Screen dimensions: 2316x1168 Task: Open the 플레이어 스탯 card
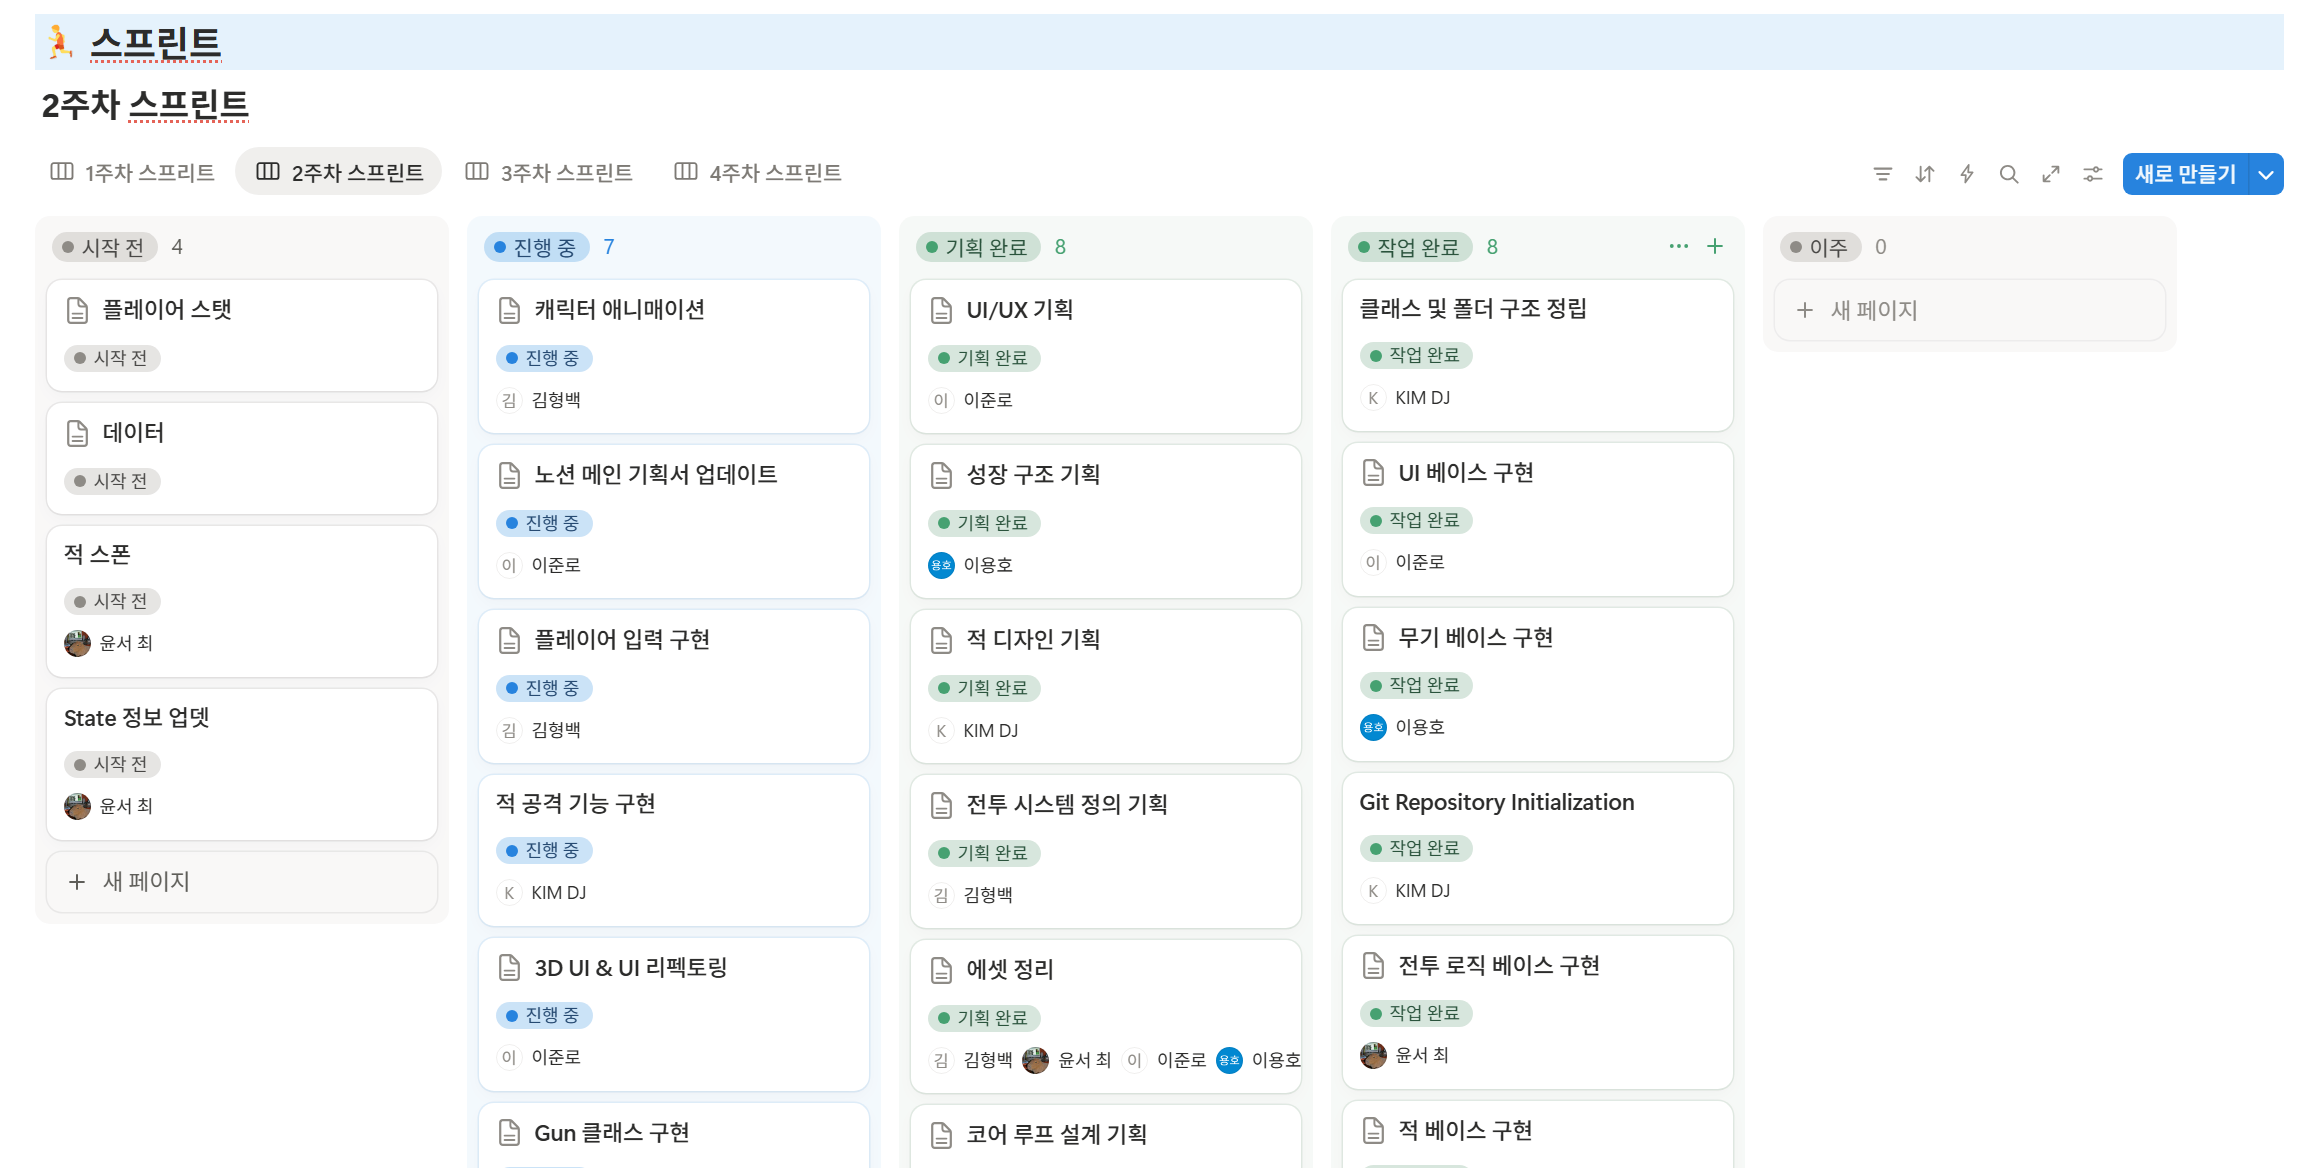[x=167, y=310]
